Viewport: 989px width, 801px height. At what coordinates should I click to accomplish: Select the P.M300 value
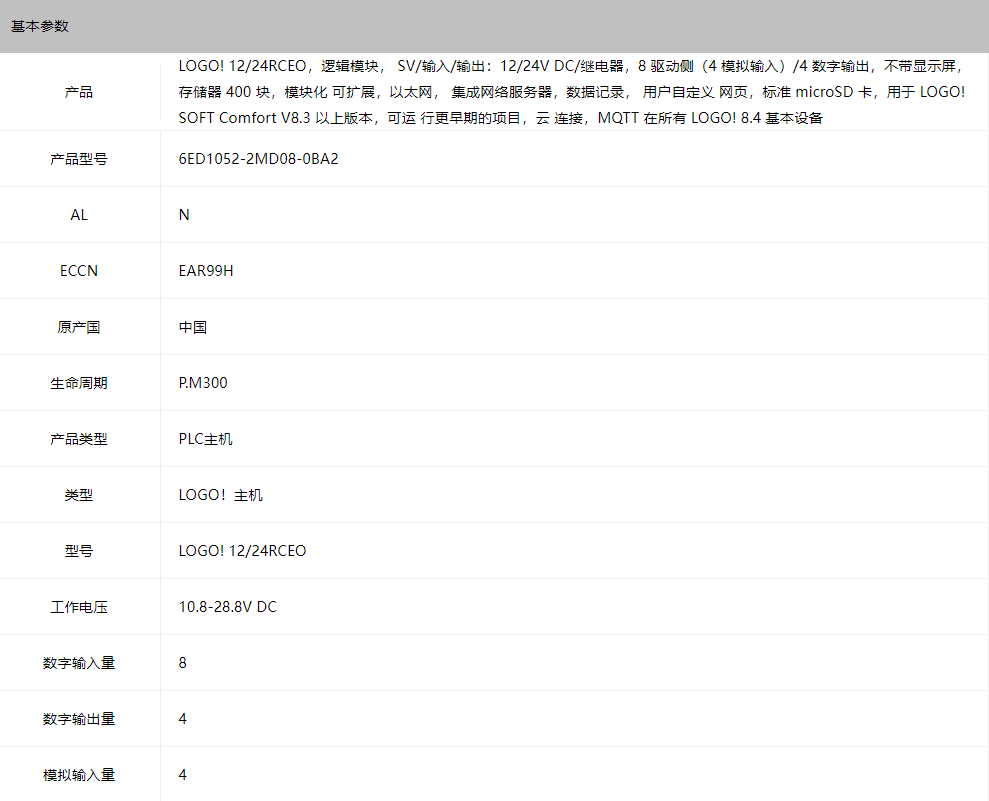(x=203, y=383)
